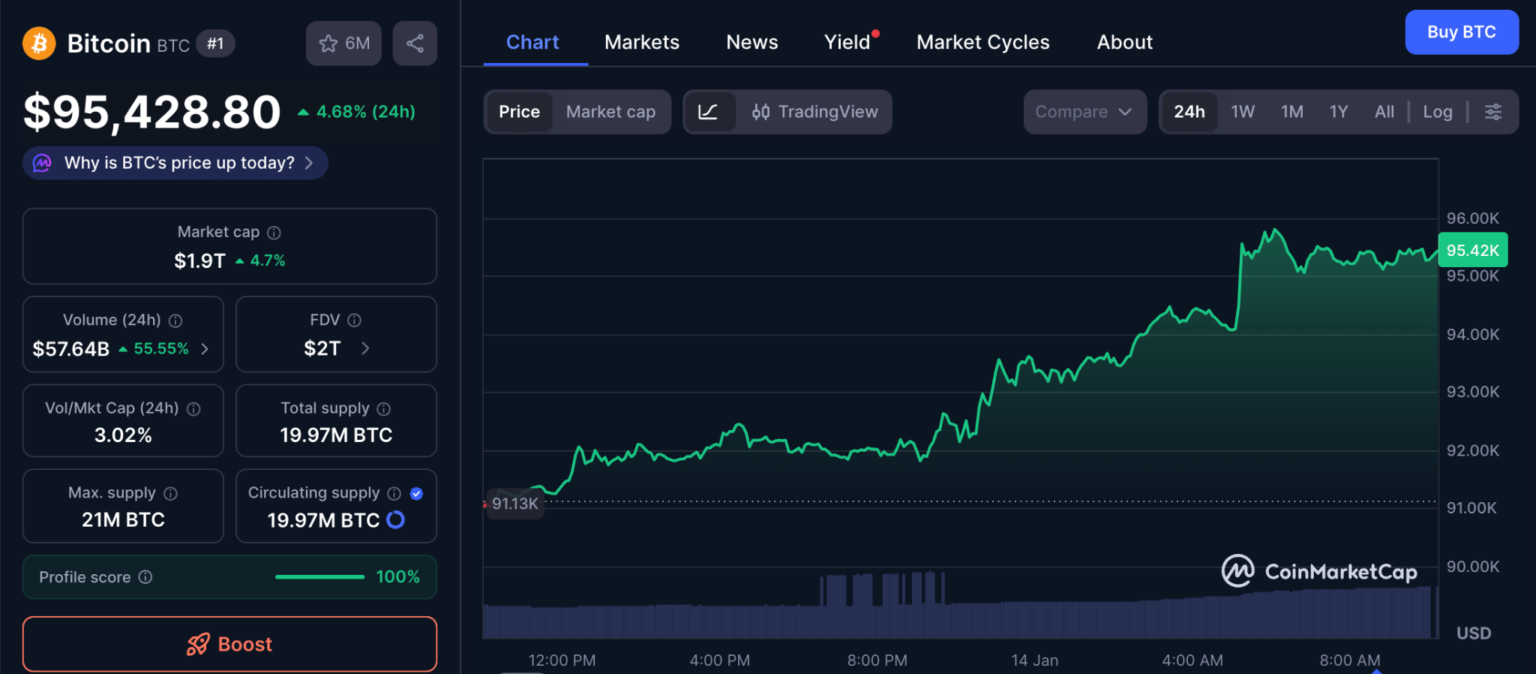Image resolution: width=1536 pixels, height=674 pixels.
Task: Open the chart settings sliders icon
Action: pyautogui.click(x=1494, y=112)
